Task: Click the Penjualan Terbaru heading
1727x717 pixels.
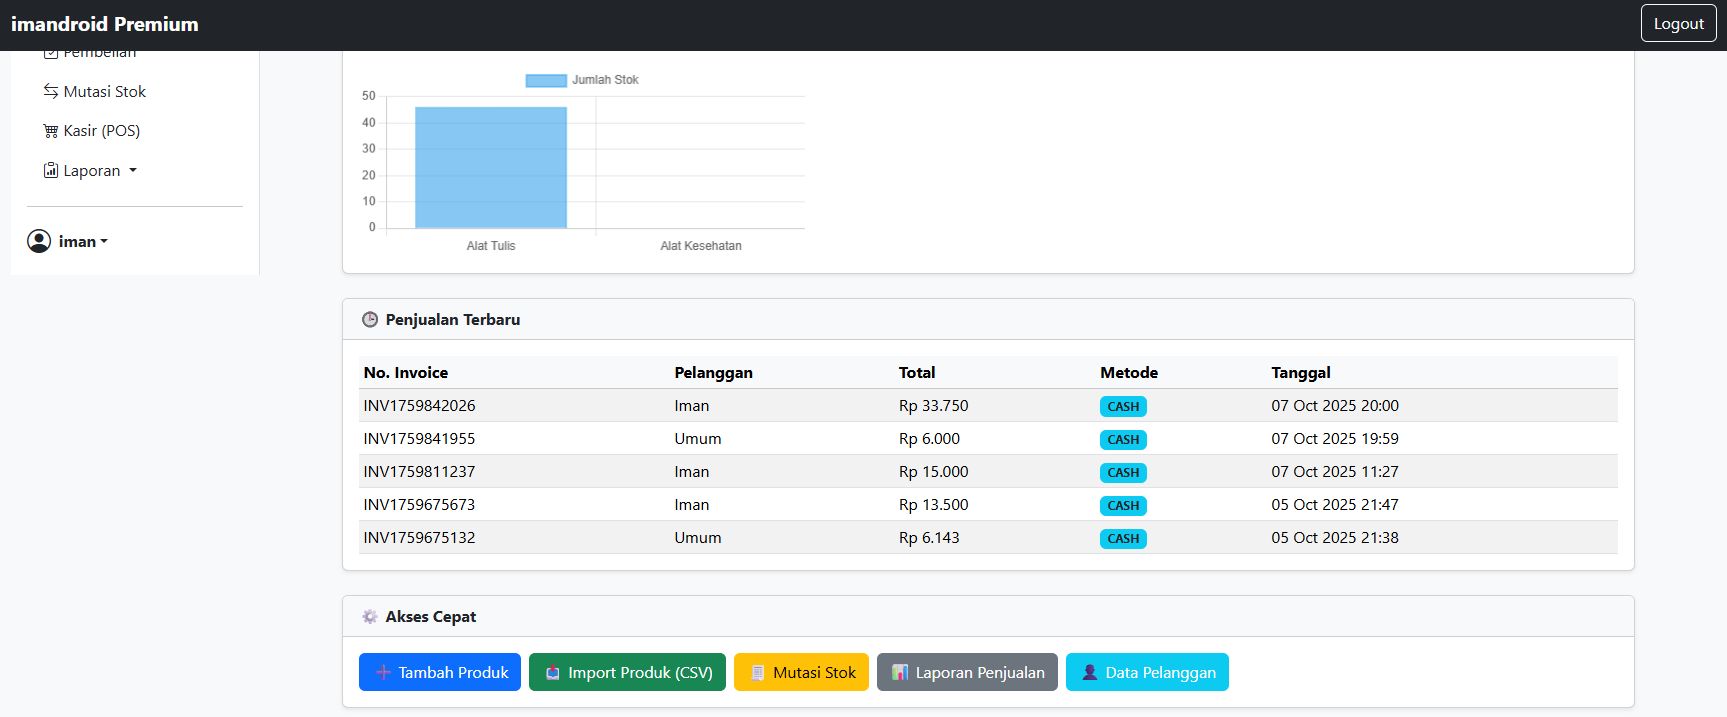Action: coord(453,320)
